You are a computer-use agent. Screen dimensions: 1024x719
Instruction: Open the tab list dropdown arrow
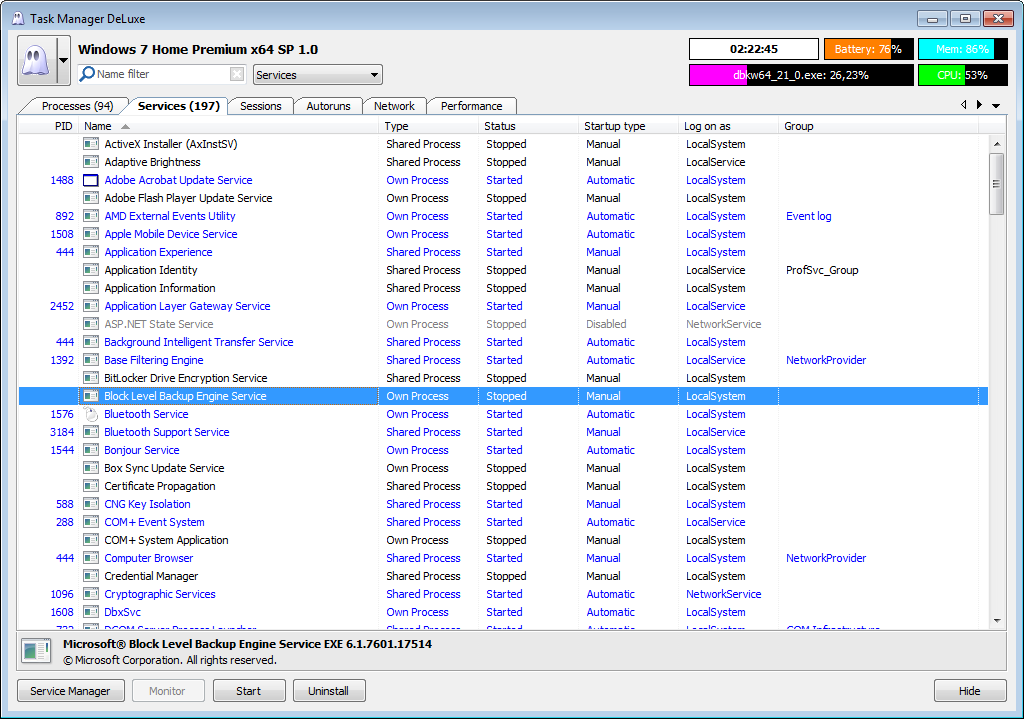(x=996, y=105)
